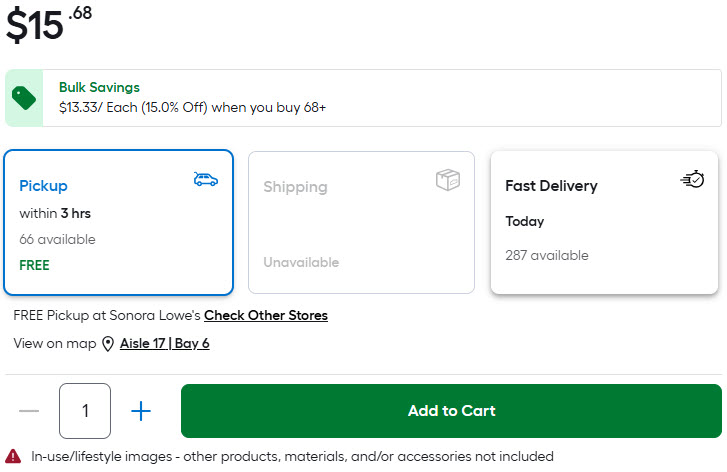Click the fast delivery stopwatch icon
This screenshot has height=472, width=727.
(692, 180)
